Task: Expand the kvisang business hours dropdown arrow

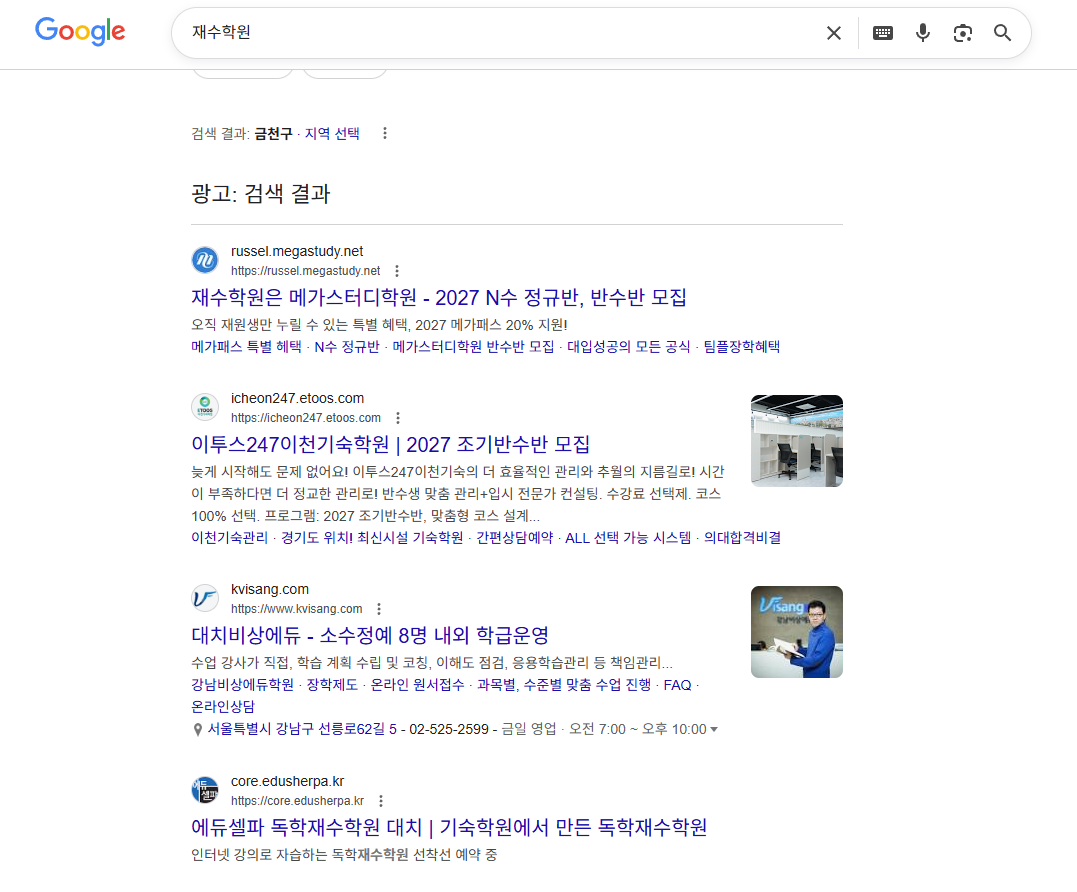Action: click(x=713, y=730)
